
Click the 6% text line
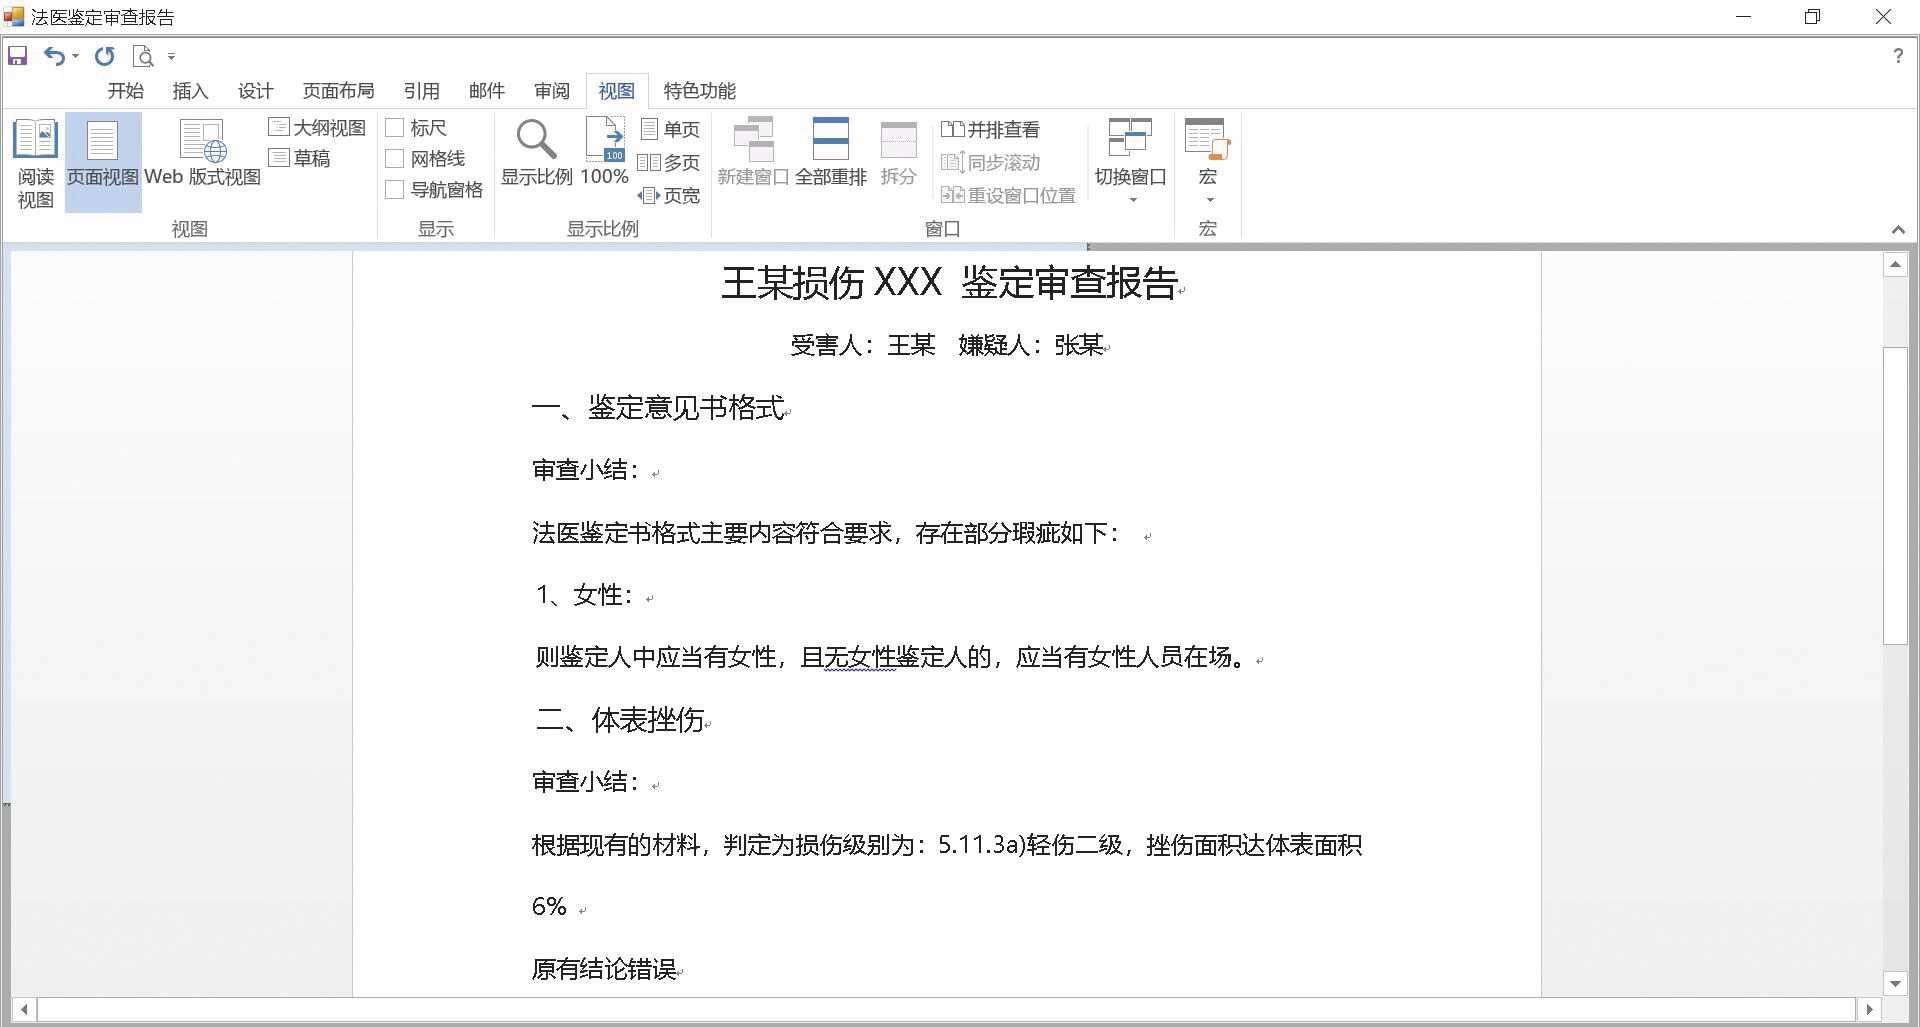coord(549,906)
